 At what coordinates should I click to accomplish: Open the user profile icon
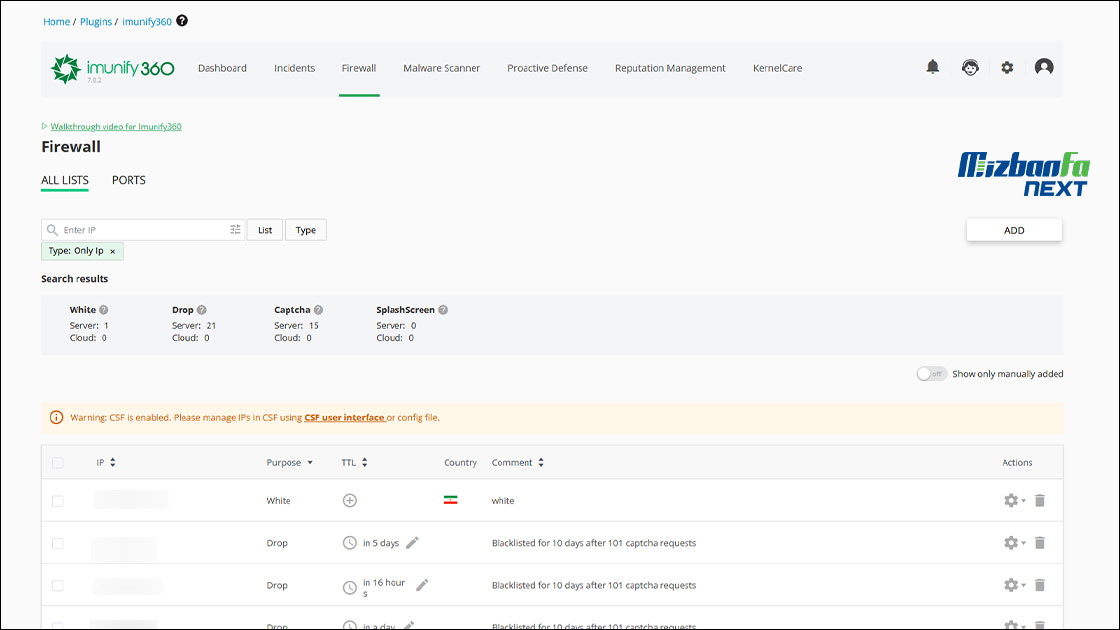pyautogui.click(x=1044, y=67)
